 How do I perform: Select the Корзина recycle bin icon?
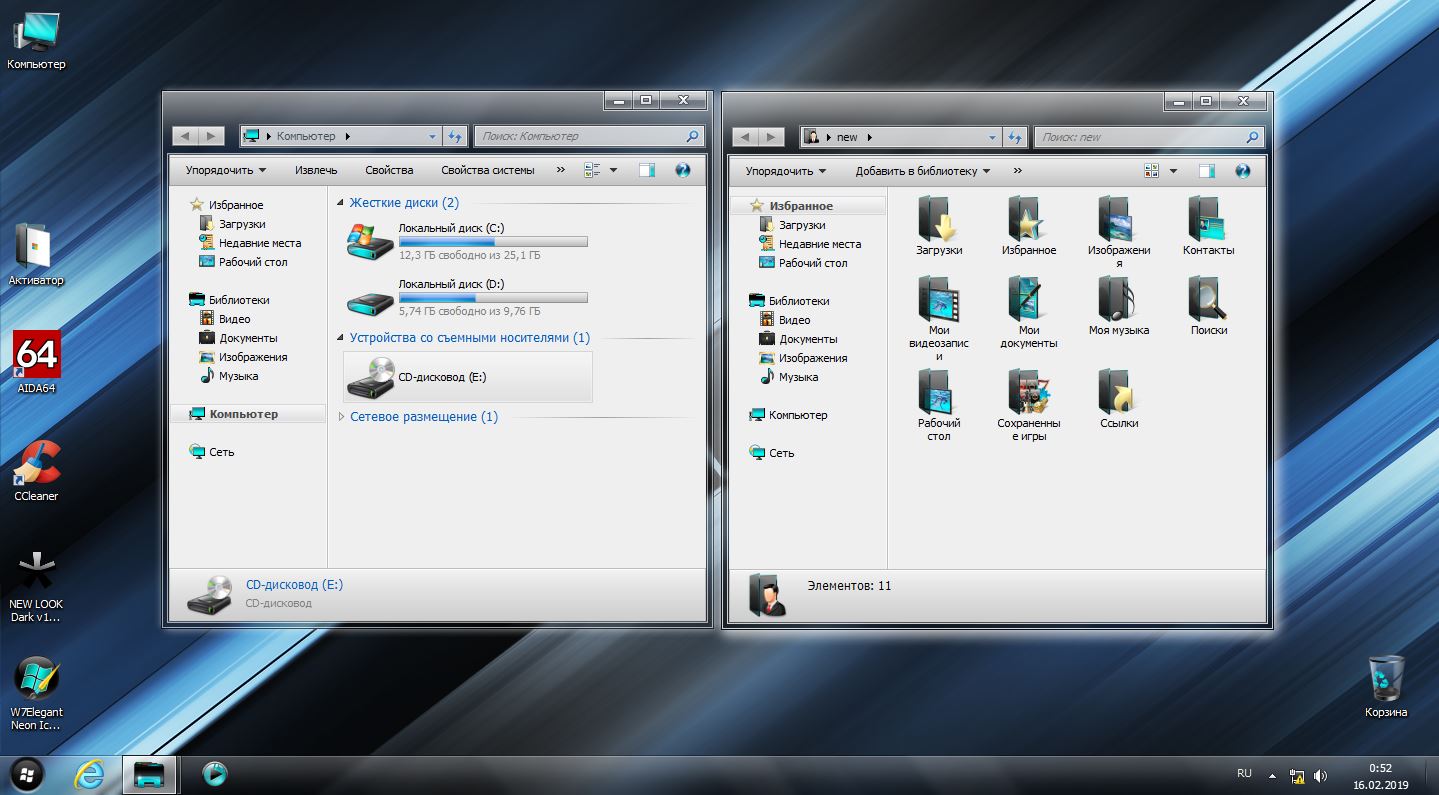click(x=1386, y=686)
